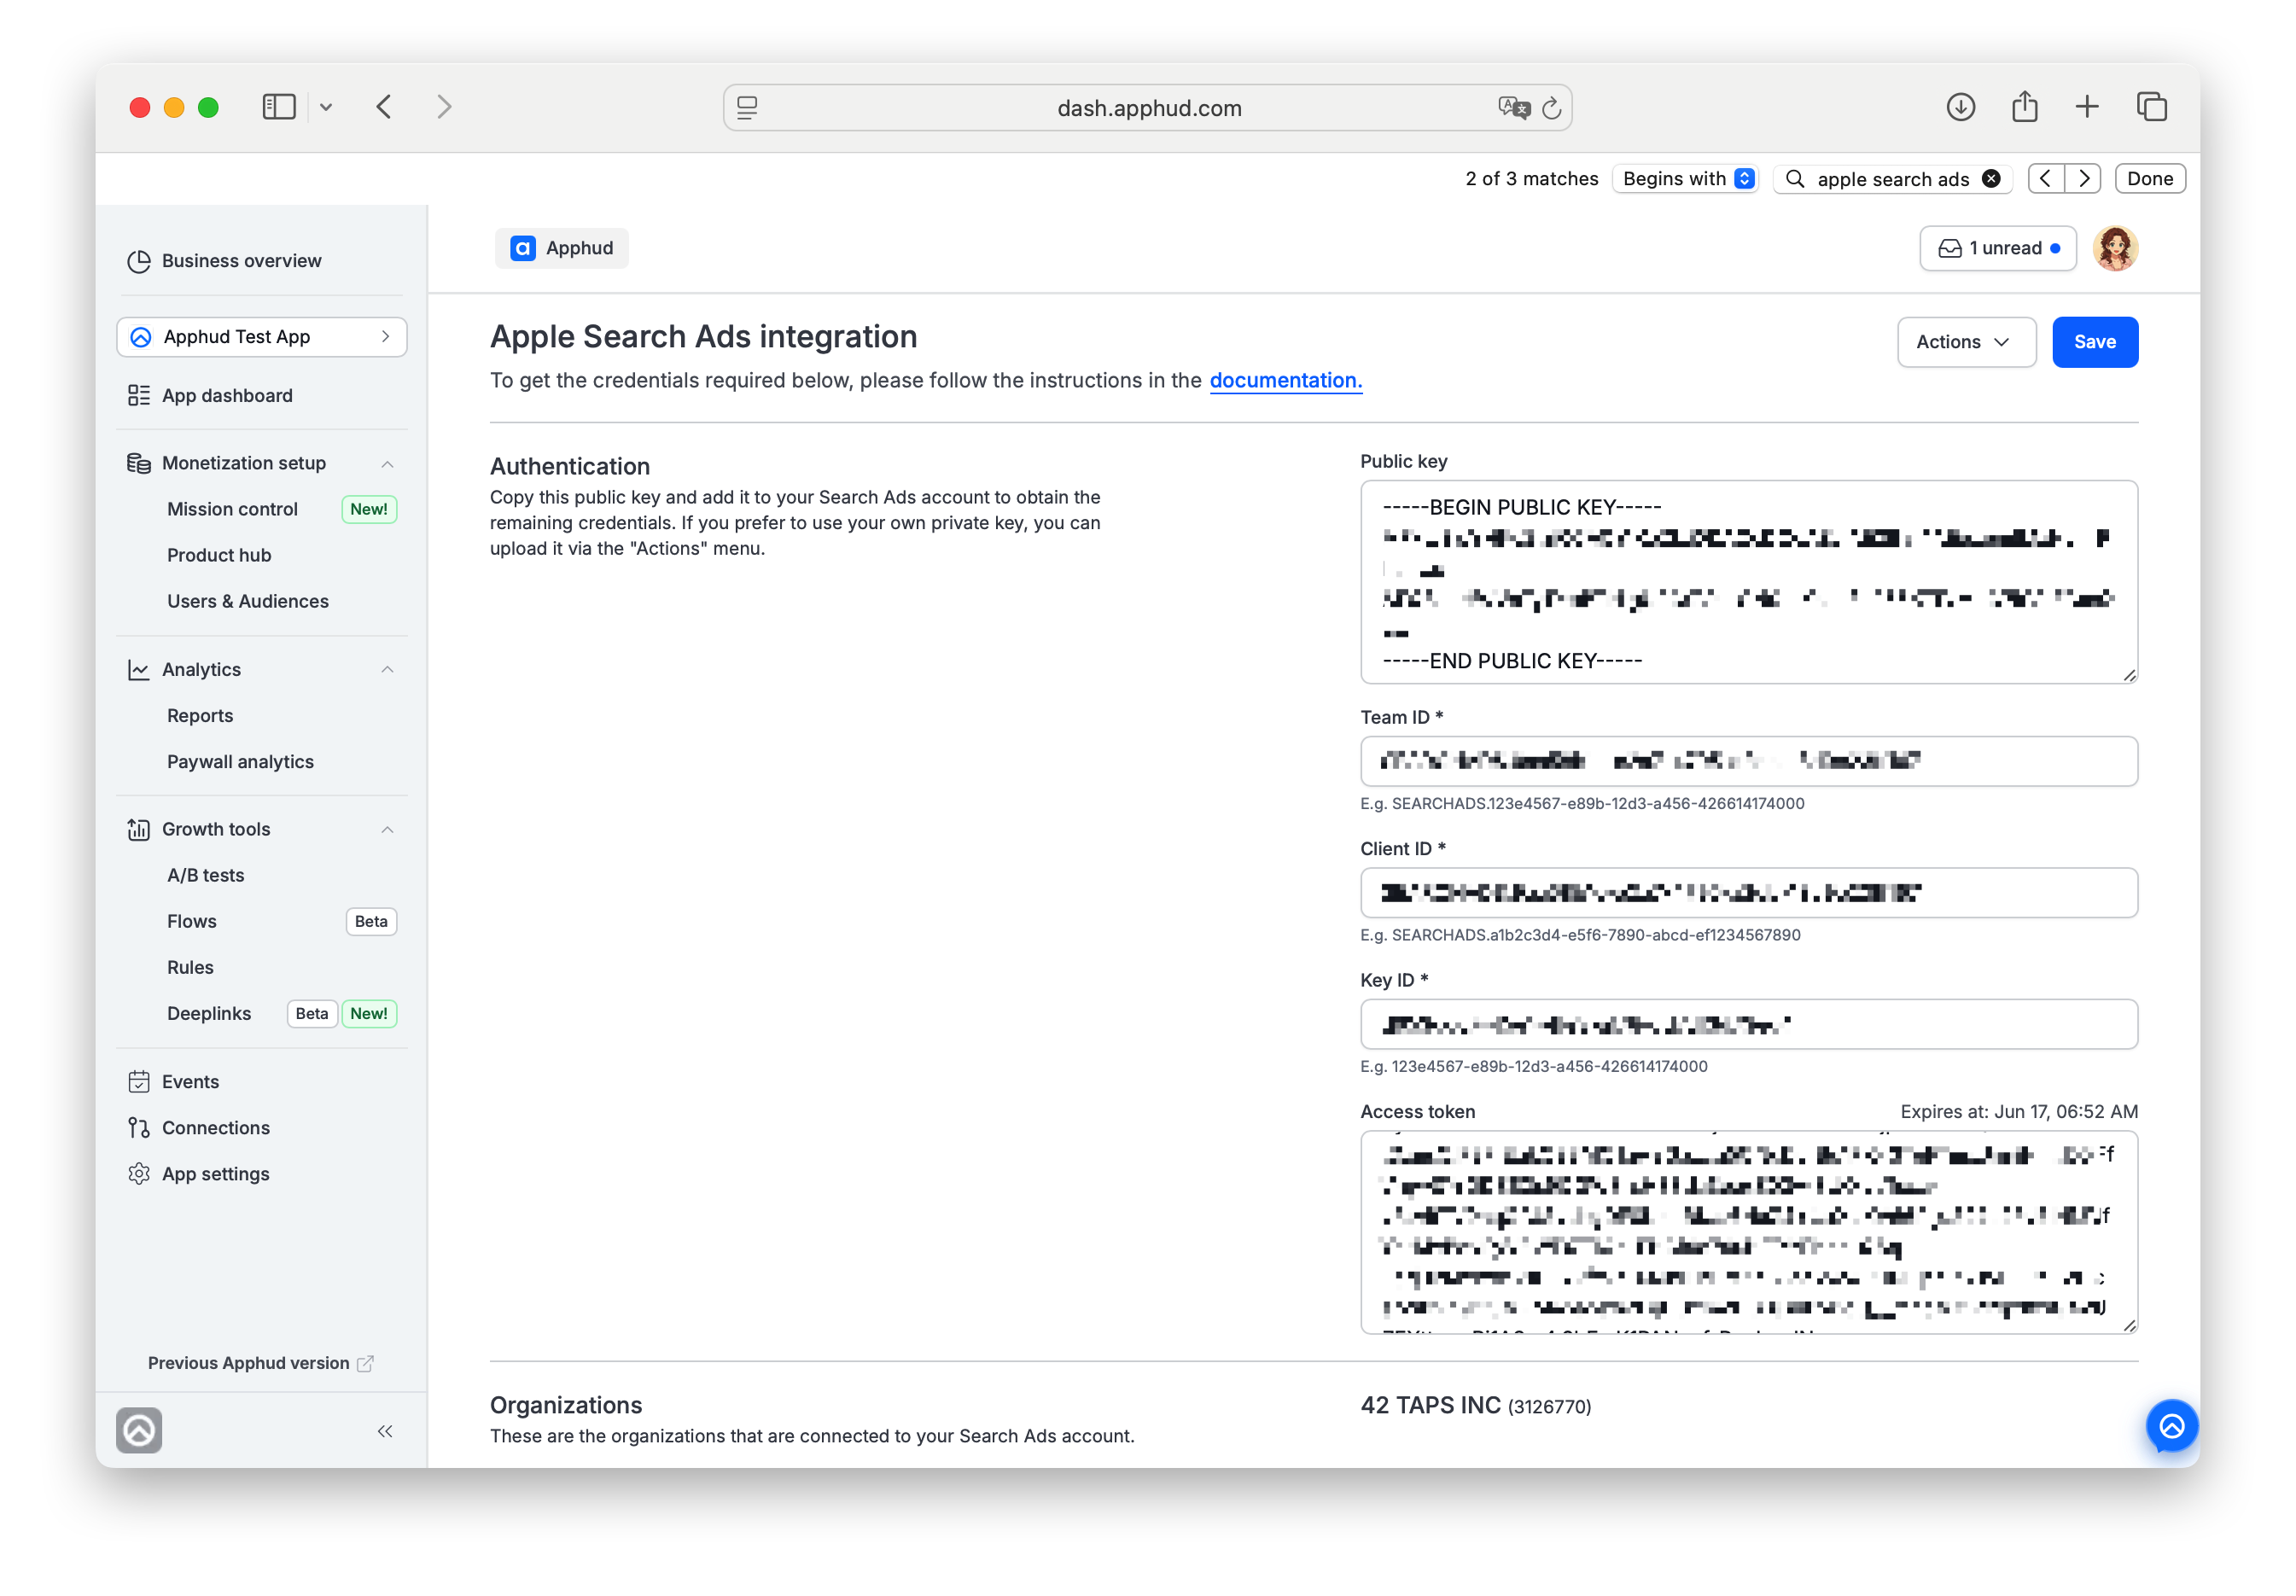Screen dimensions: 2296x1596
Task: Click the Safari share icon
Action: coord(2024,106)
